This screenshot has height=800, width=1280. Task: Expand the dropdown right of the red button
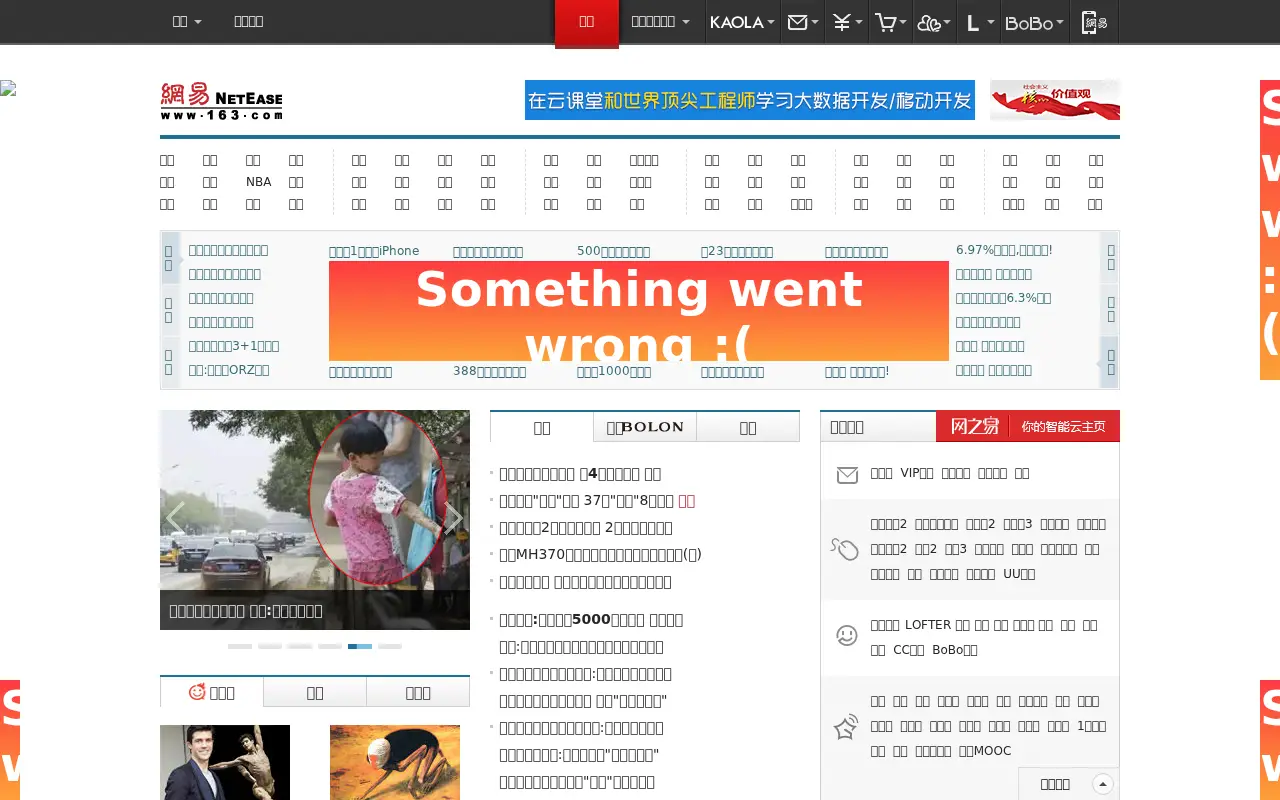660,21
